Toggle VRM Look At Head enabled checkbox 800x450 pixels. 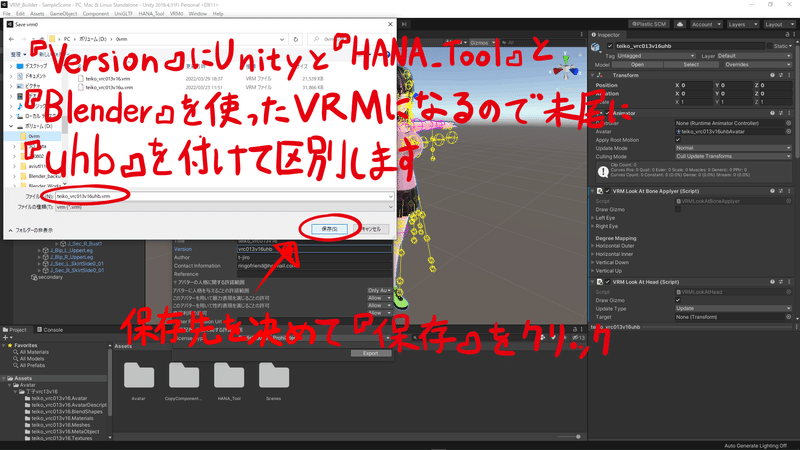608,282
